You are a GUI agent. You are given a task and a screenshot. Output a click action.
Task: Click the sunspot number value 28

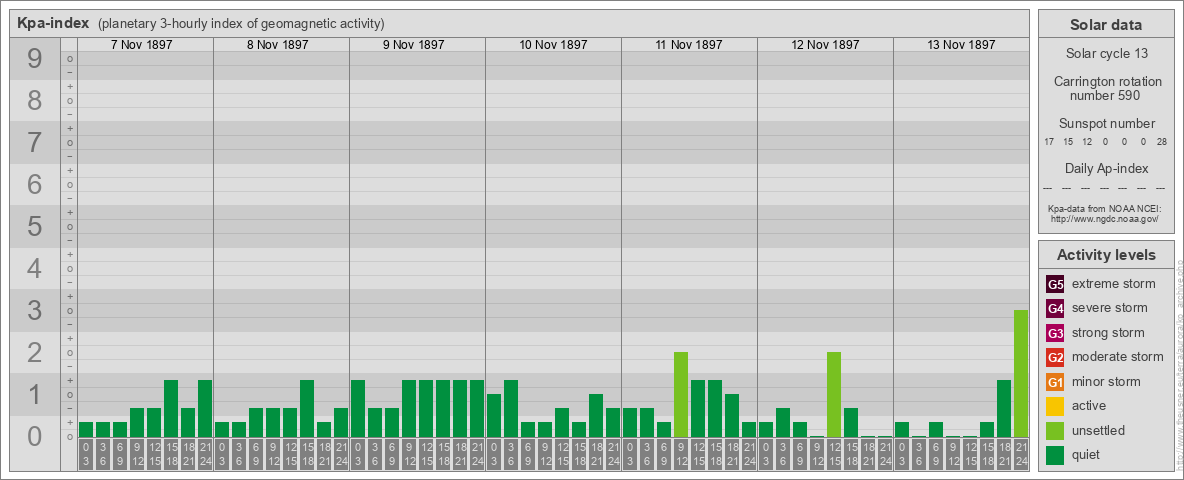click(1161, 142)
